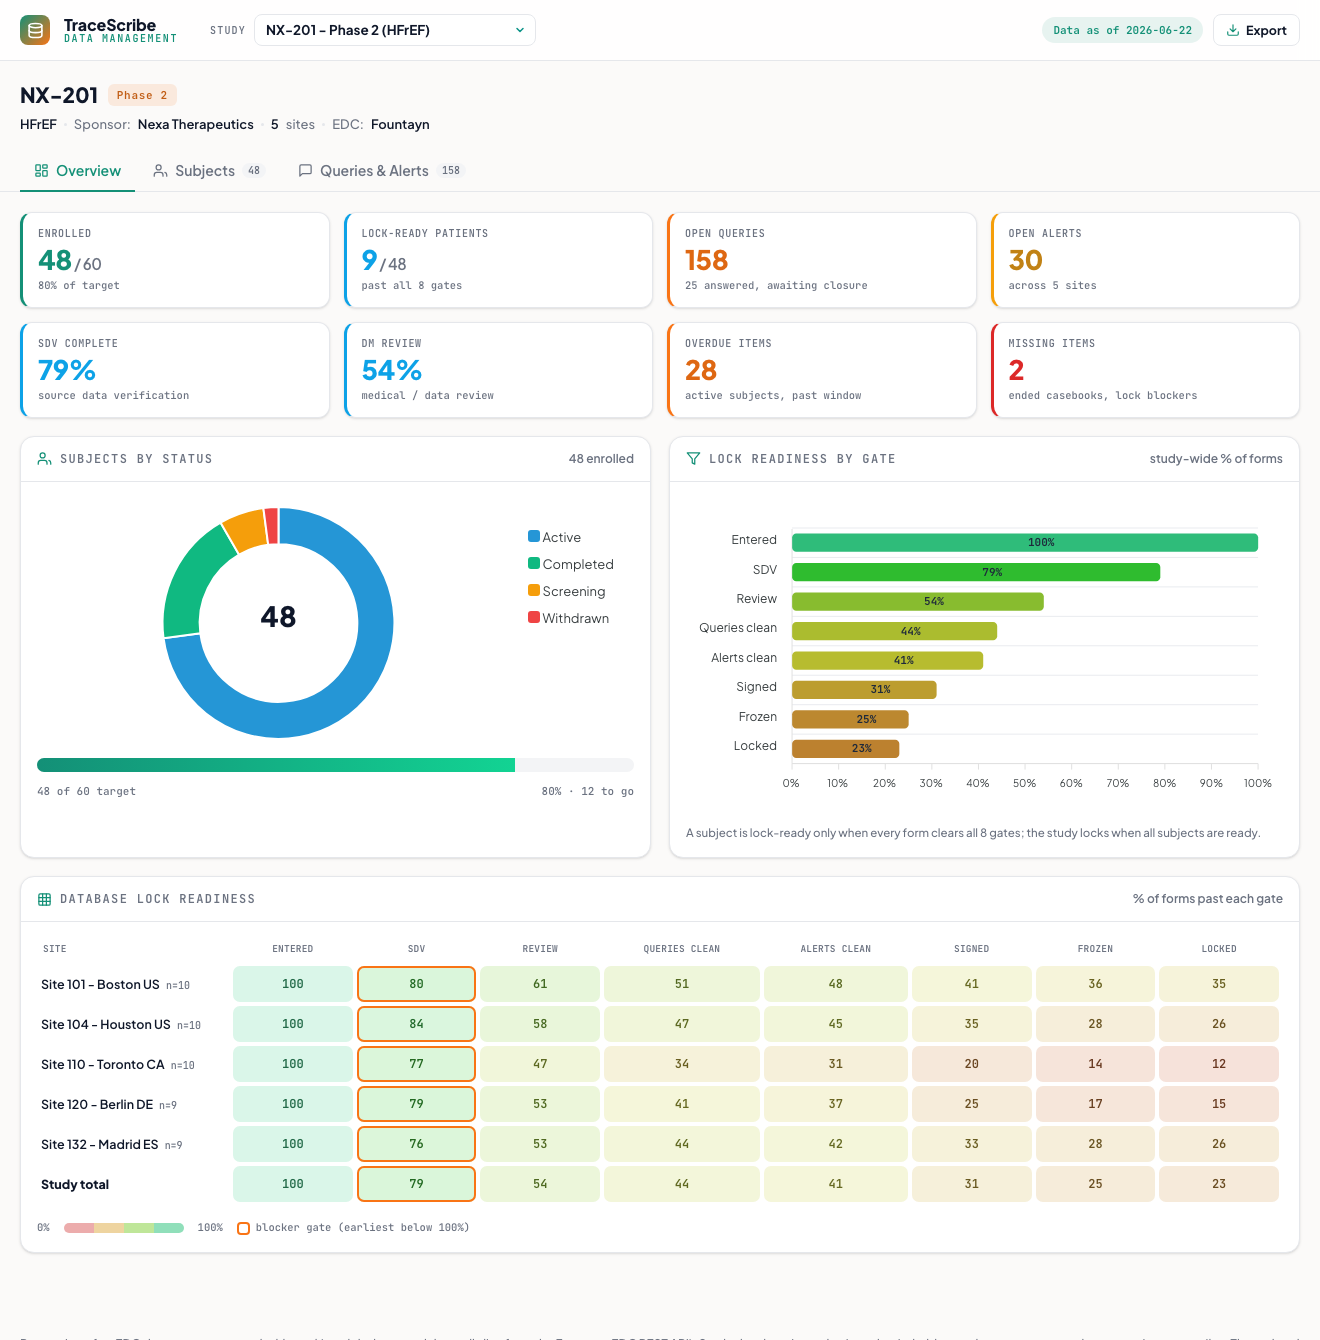1320x1340 pixels.
Task: Click the Database Lock Readiness table icon
Action: (x=44, y=899)
